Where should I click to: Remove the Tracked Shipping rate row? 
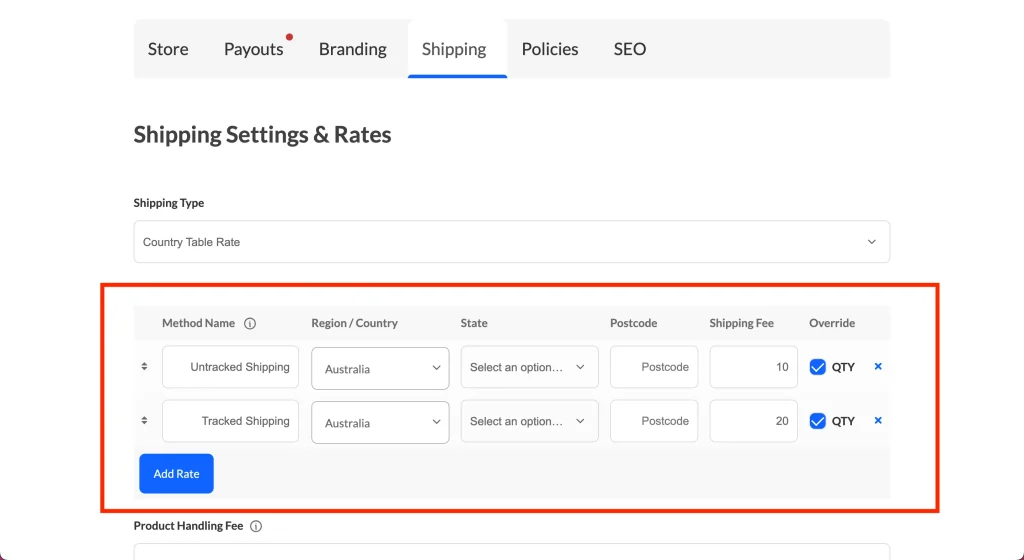coord(878,420)
